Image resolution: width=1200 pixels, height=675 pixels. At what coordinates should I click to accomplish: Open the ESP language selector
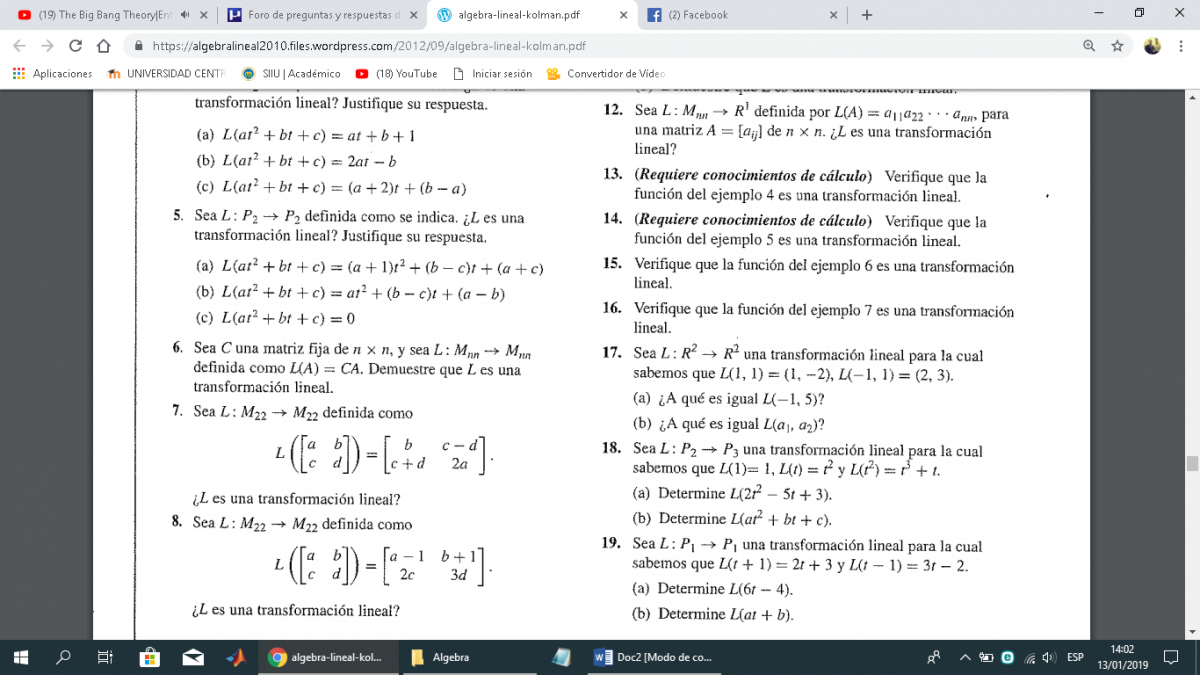(x=1075, y=657)
